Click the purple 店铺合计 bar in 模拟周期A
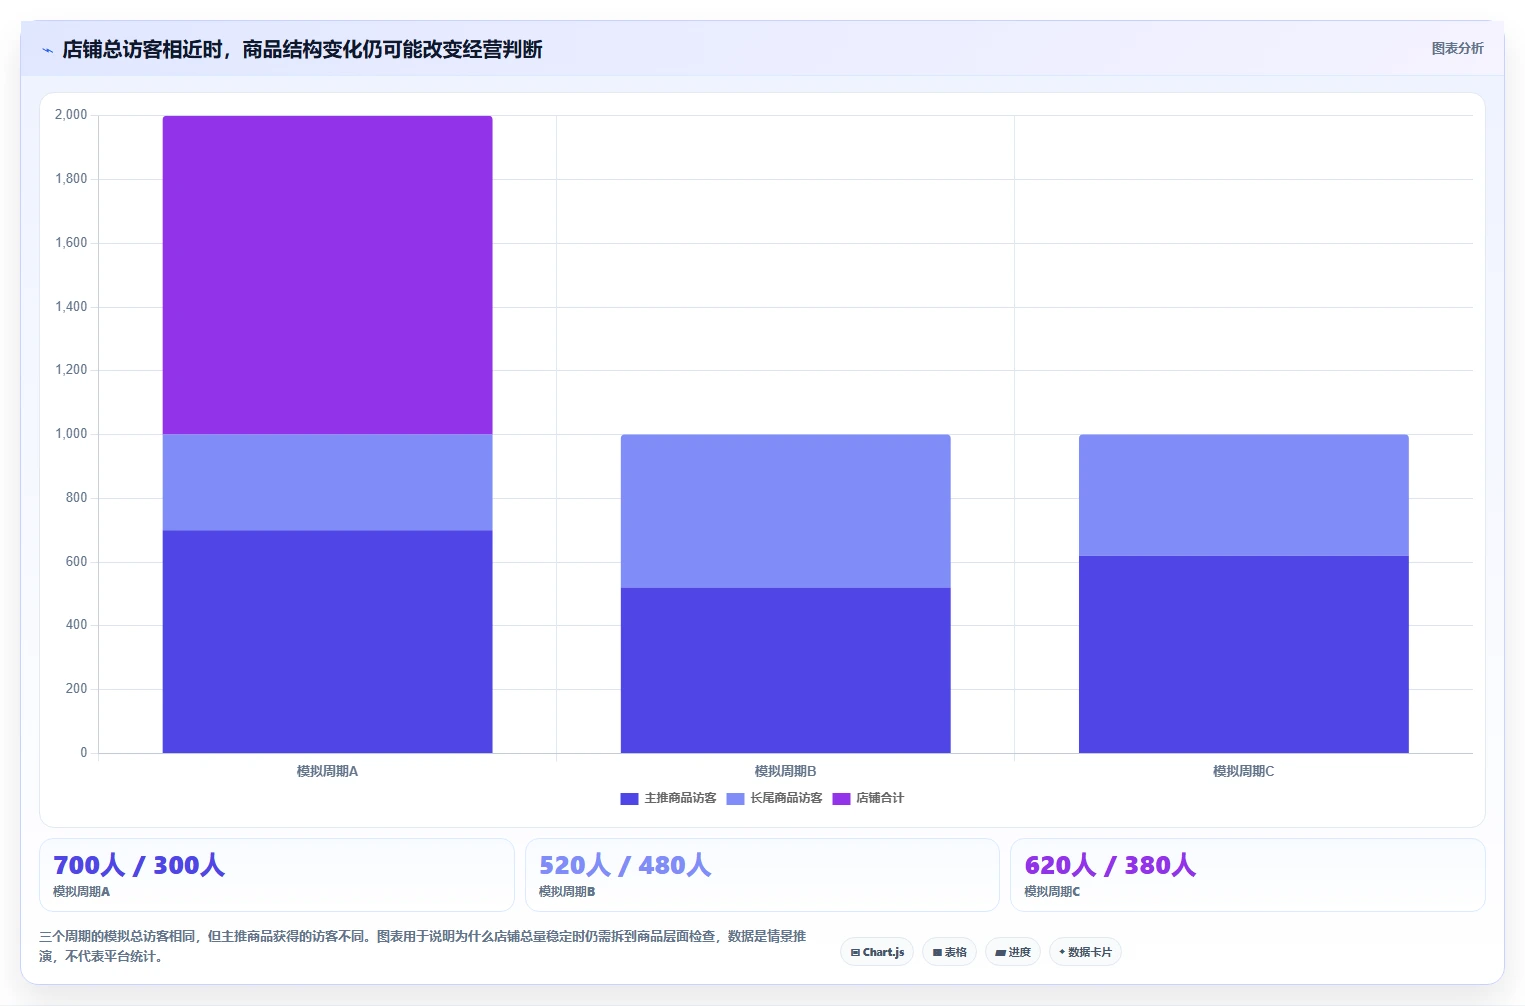Screen dimensions: 1525x1006 point(327,275)
